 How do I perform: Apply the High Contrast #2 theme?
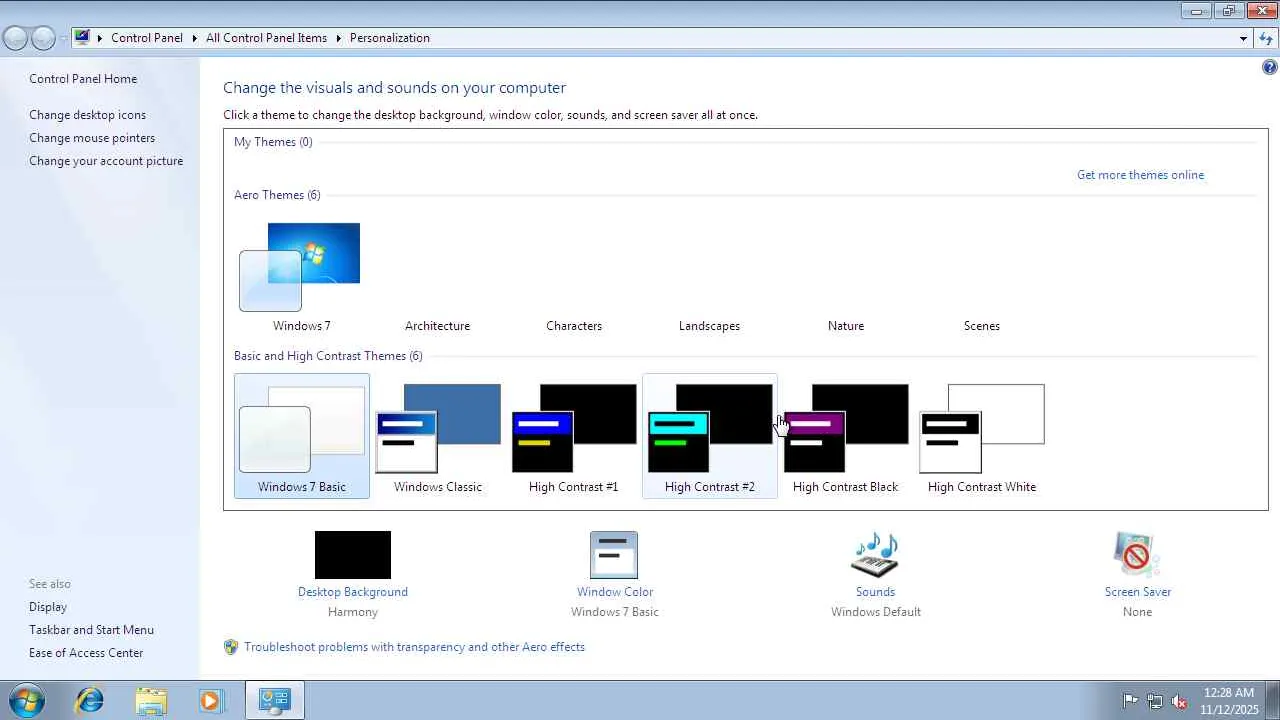[x=710, y=436]
